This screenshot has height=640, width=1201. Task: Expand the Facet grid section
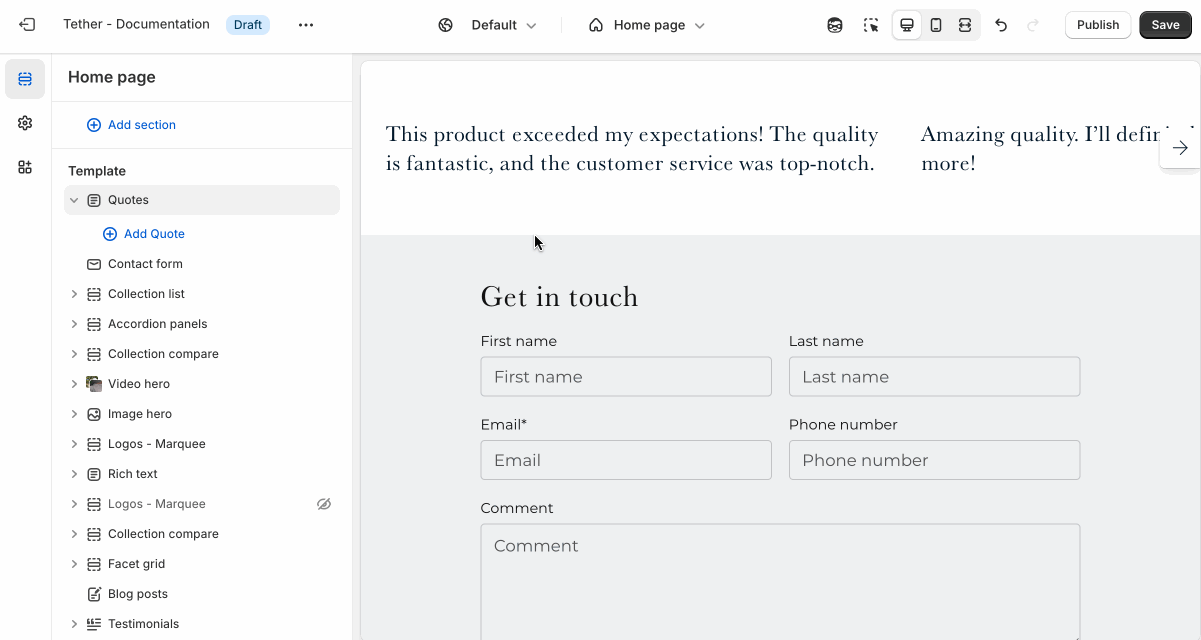(x=74, y=564)
